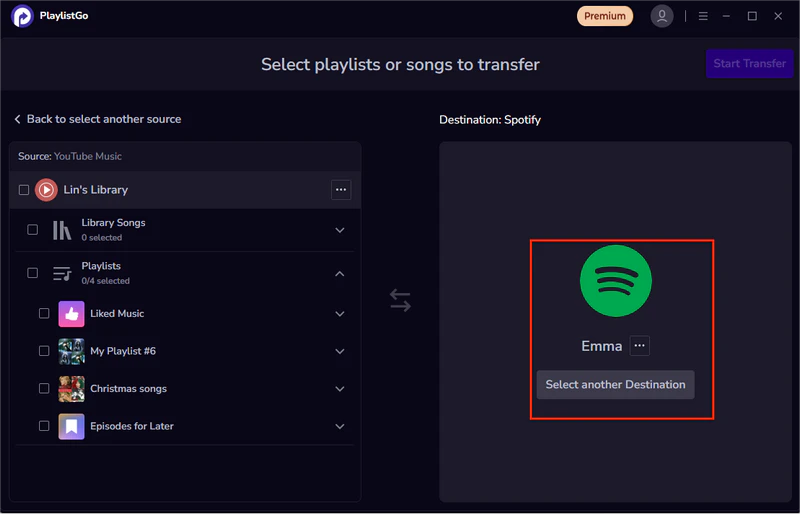Open the hamburger menu in title bar
Viewport: 800px width, 514px height.
click(x=703, y=16)
